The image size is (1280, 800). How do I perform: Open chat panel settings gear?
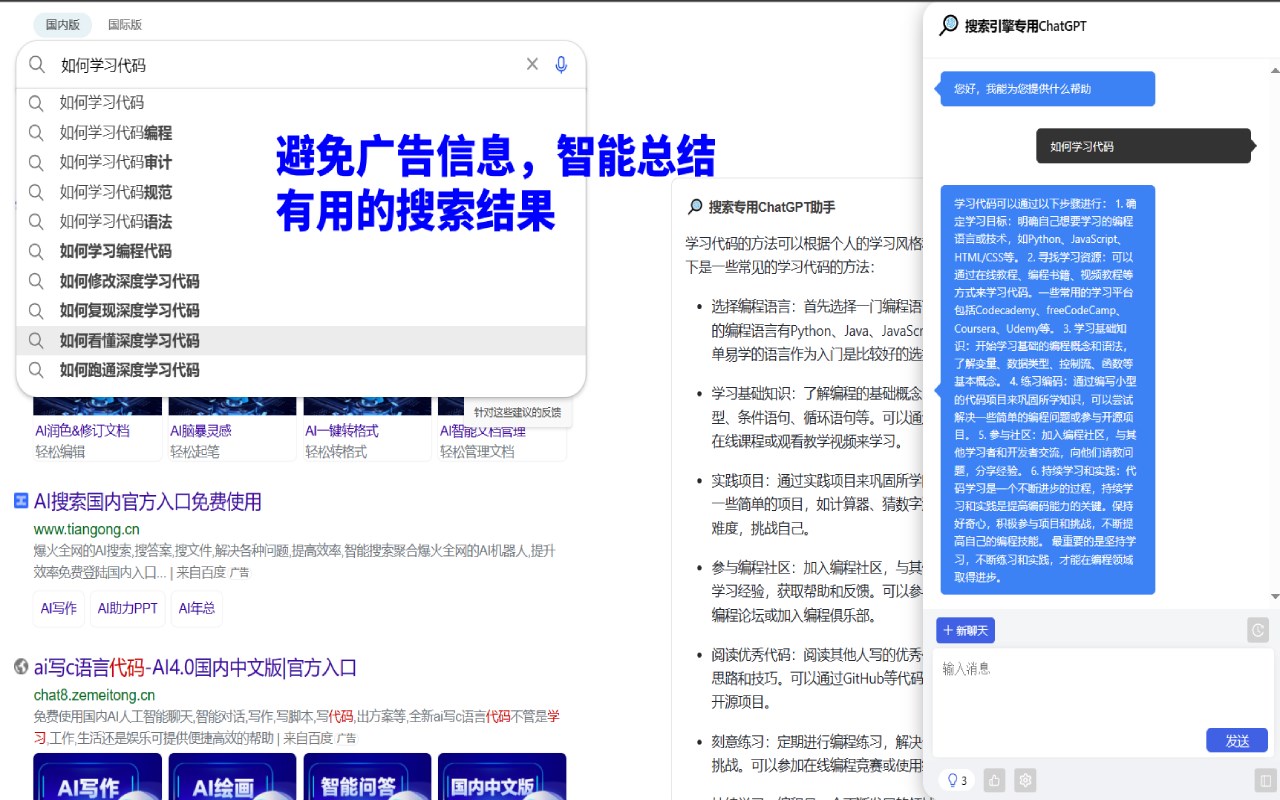tap(1024, 780)
